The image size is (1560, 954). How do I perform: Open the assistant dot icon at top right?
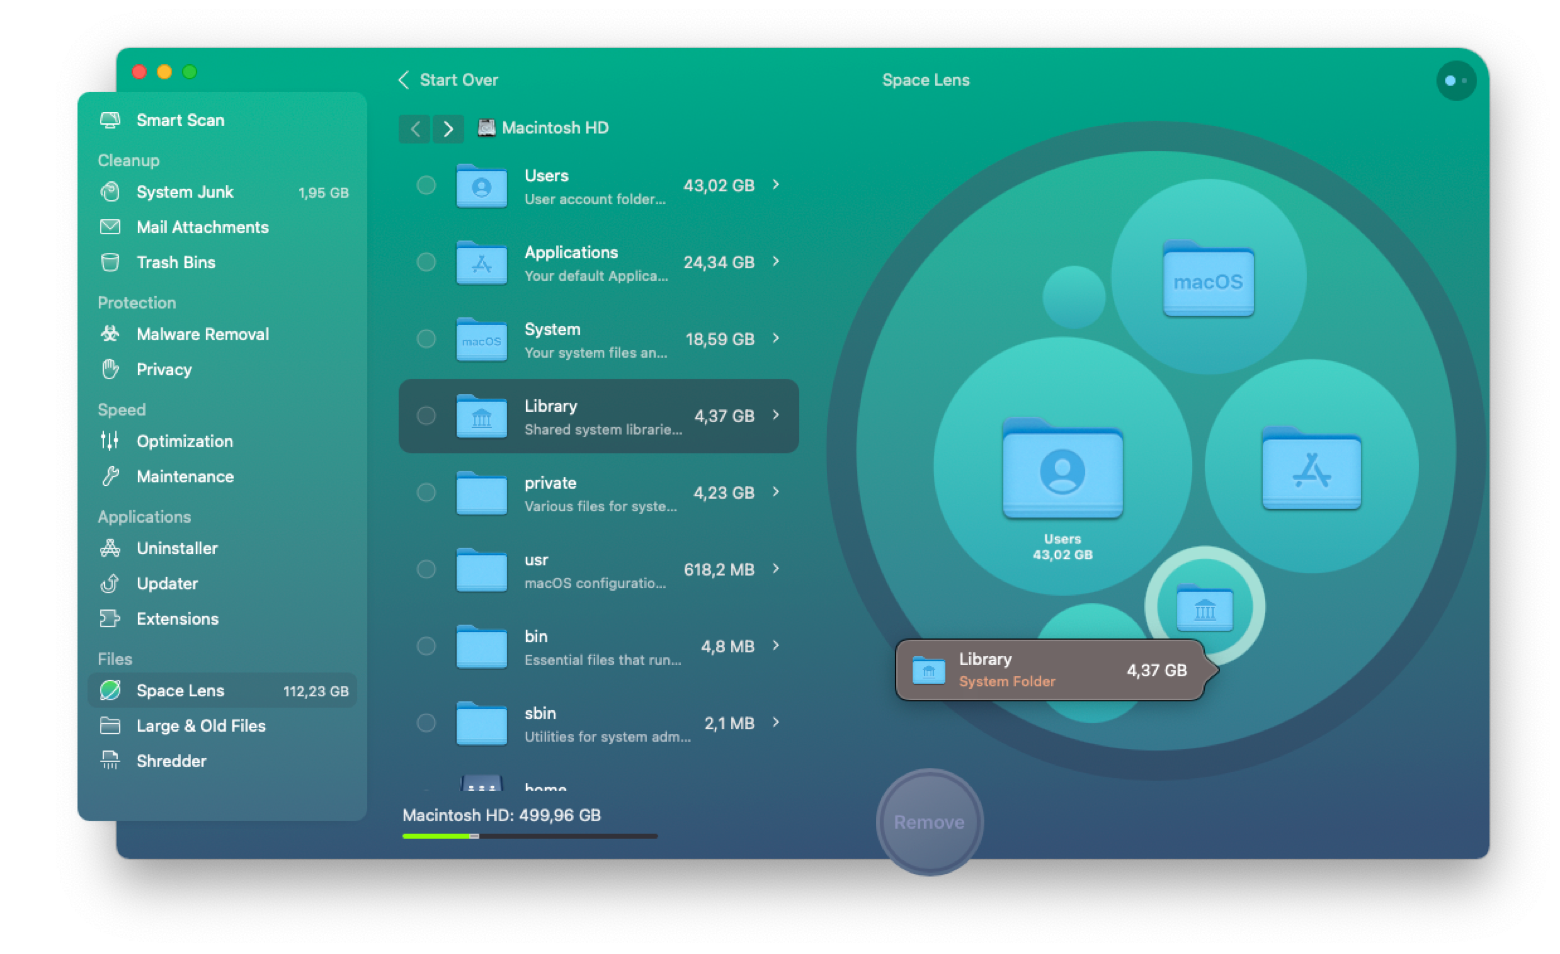click(1456, 81)
